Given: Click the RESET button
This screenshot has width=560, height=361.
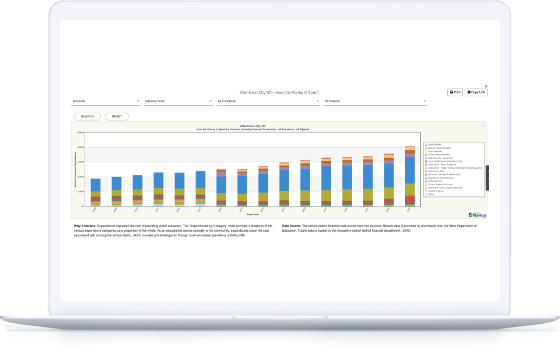Looking at the screenshot, I should click(117, 116).
